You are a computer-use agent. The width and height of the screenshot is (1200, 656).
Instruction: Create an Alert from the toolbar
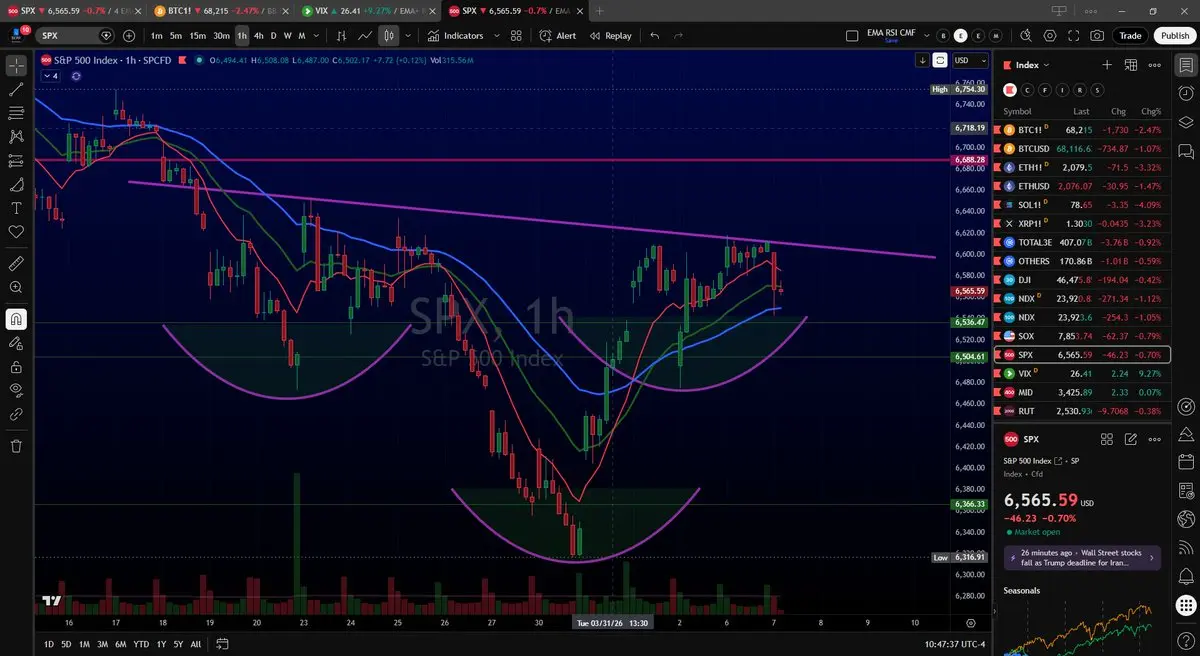[x=557, y=36]
